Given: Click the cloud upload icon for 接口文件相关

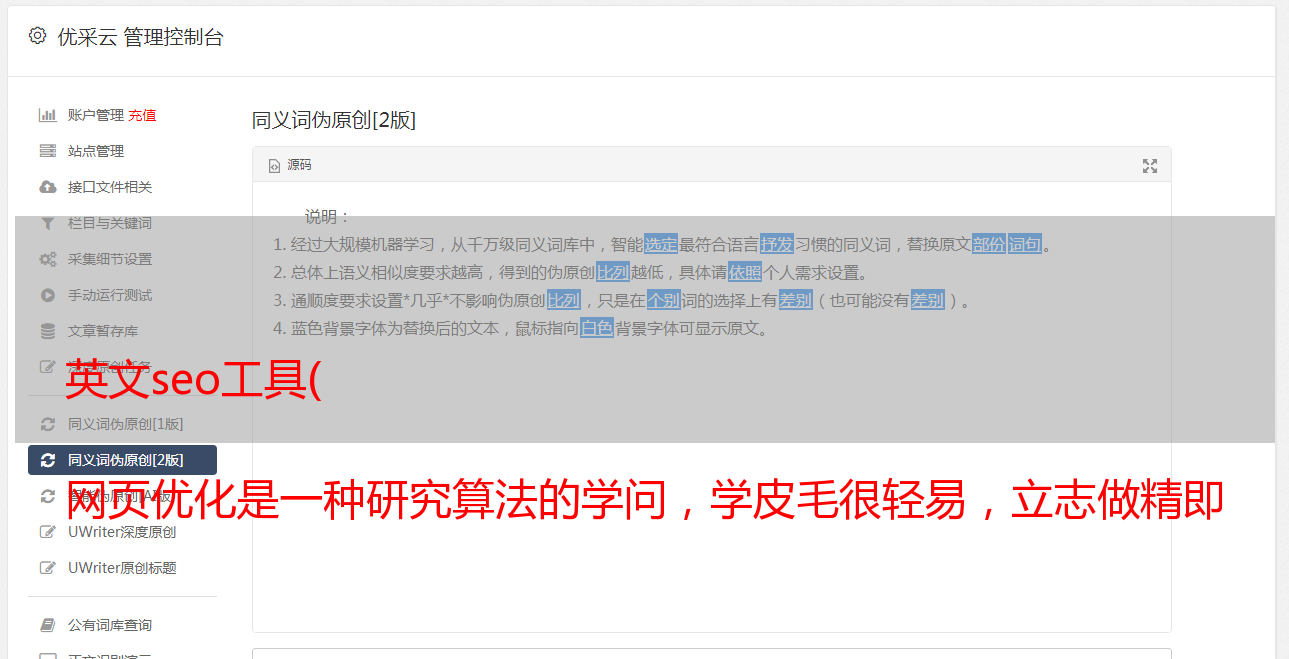Looking at the screenshot, I should pyautogui.click(x=47, y=187).
